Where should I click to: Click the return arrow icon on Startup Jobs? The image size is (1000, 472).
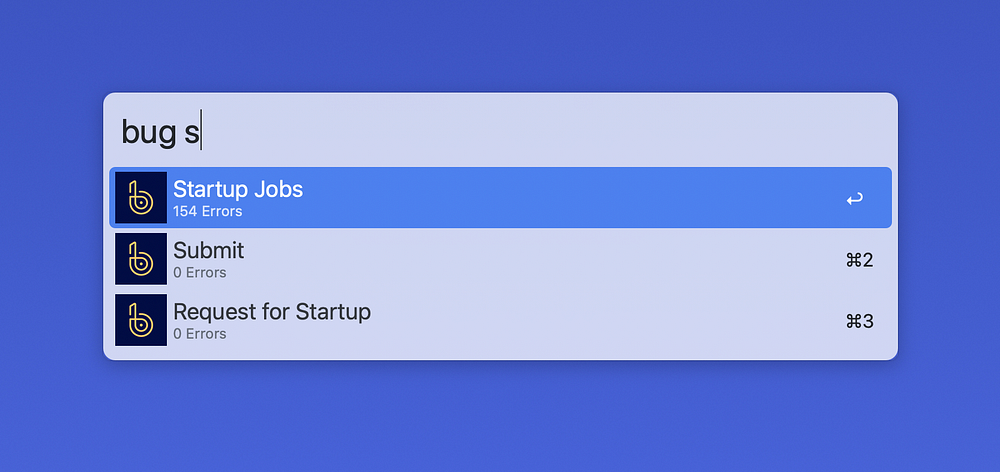coord(855,199)
